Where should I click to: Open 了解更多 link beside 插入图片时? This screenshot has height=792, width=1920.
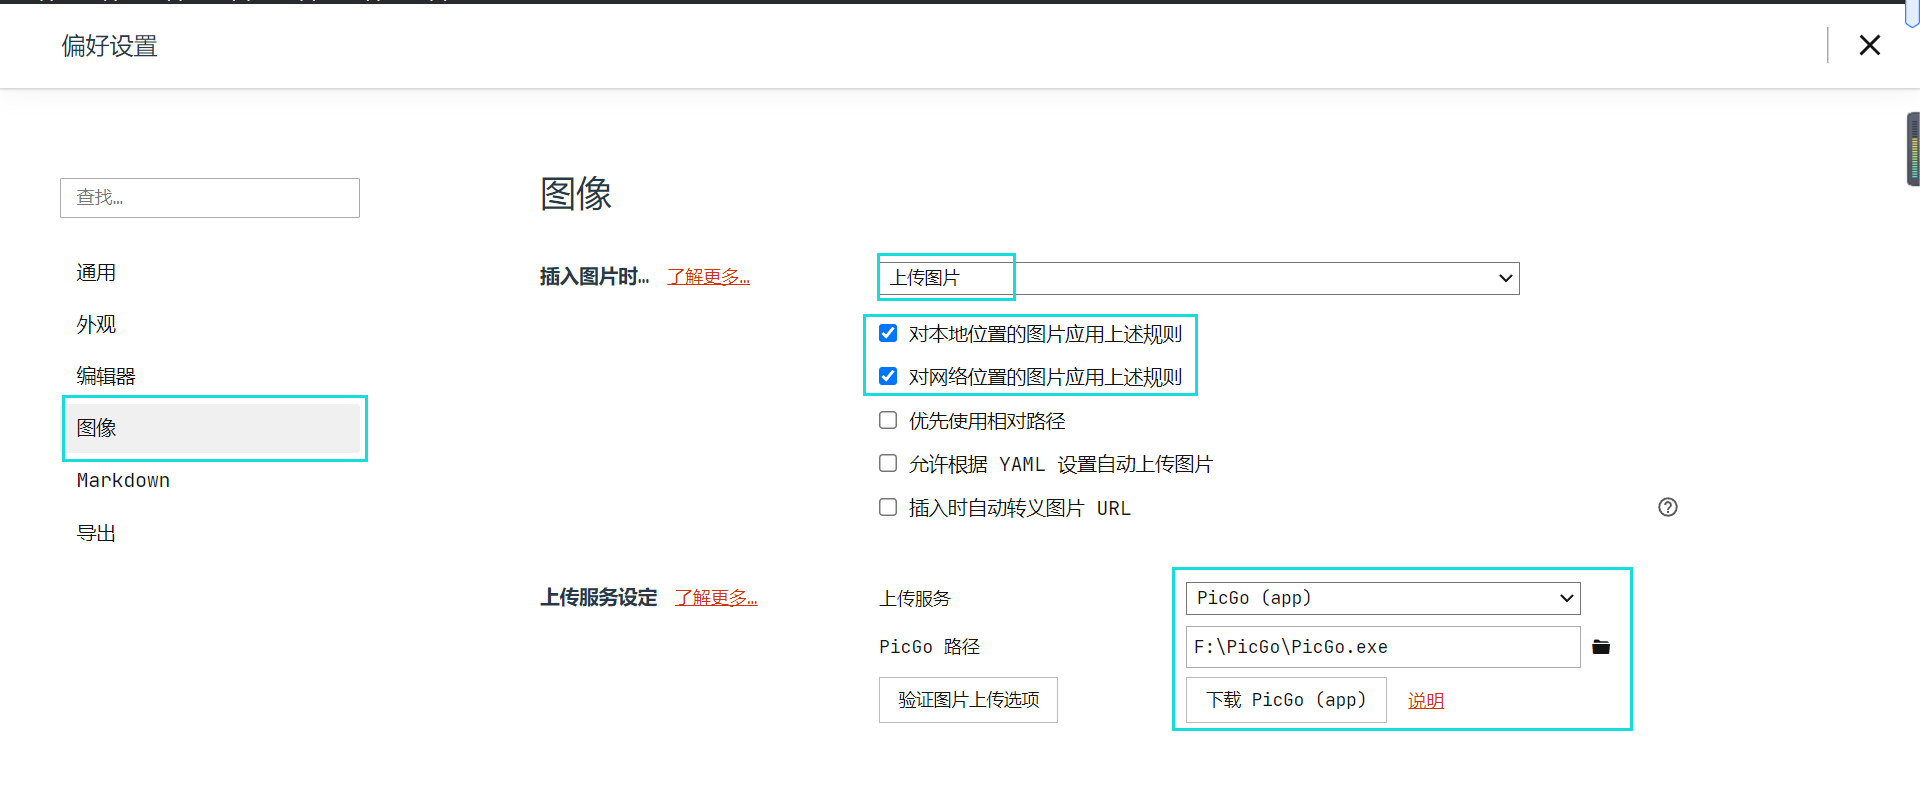(708, 277)
